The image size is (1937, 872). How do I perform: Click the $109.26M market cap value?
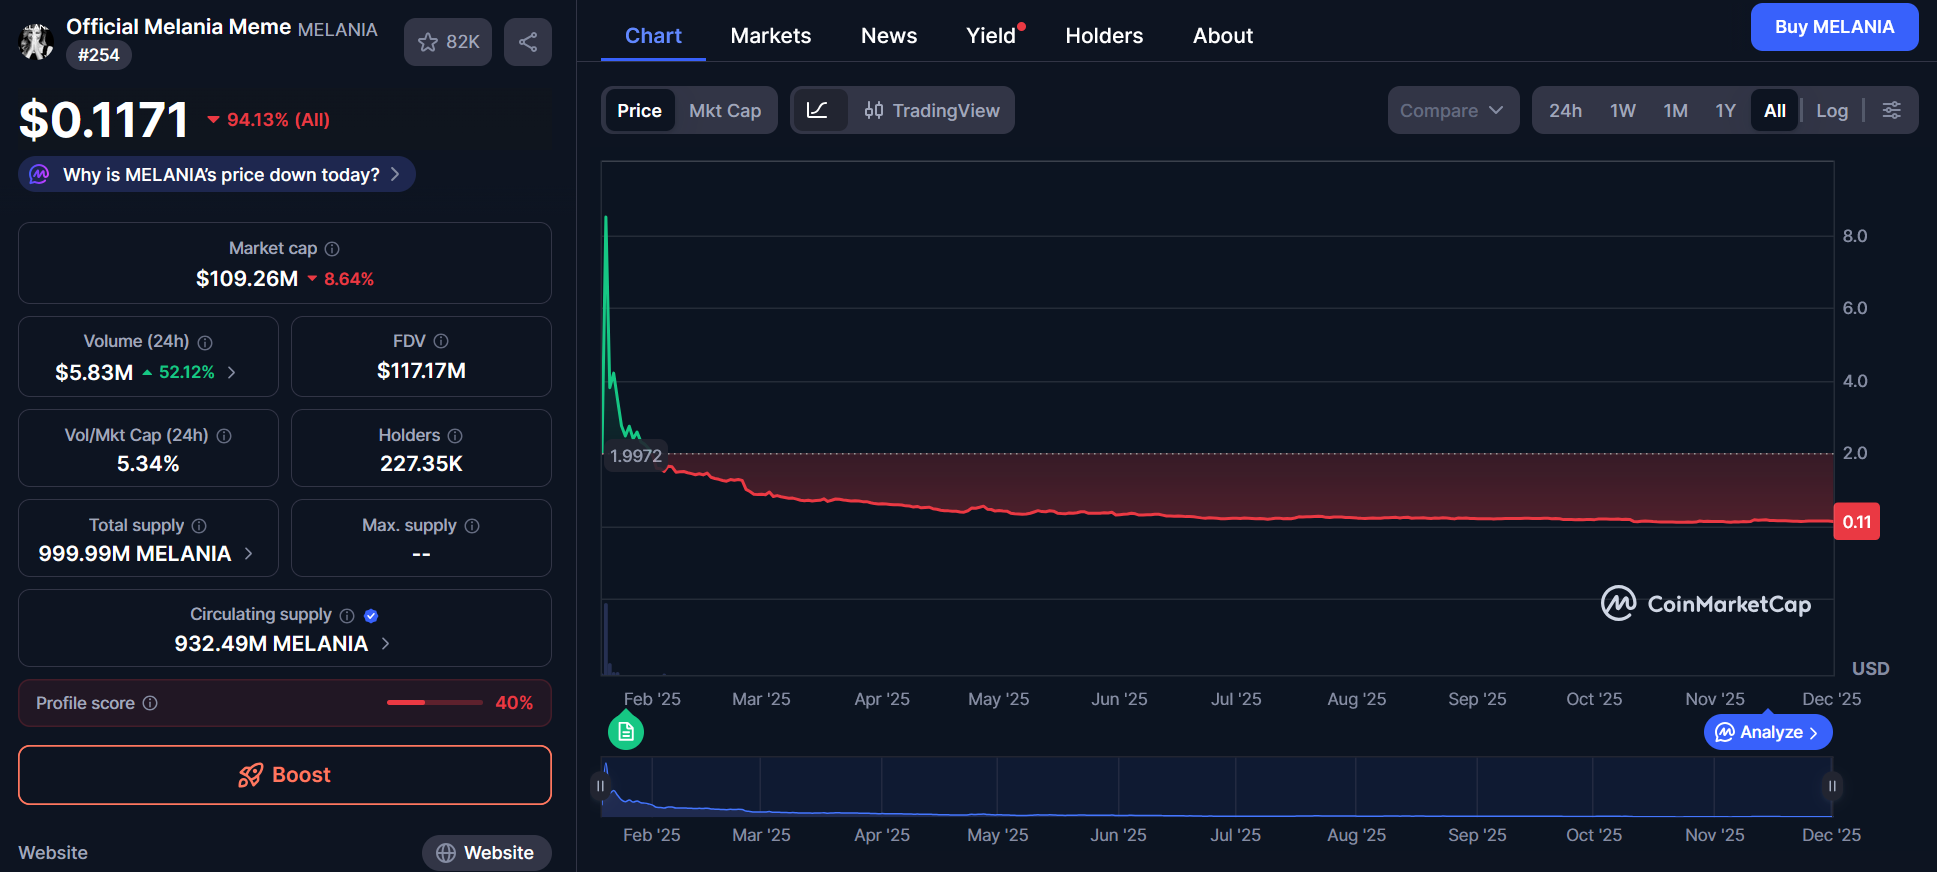coord(247,279)
